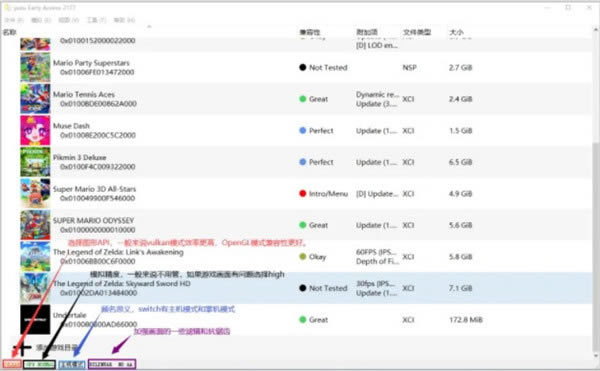Toggle the blue docked mode status button

[x=72, y=364]
